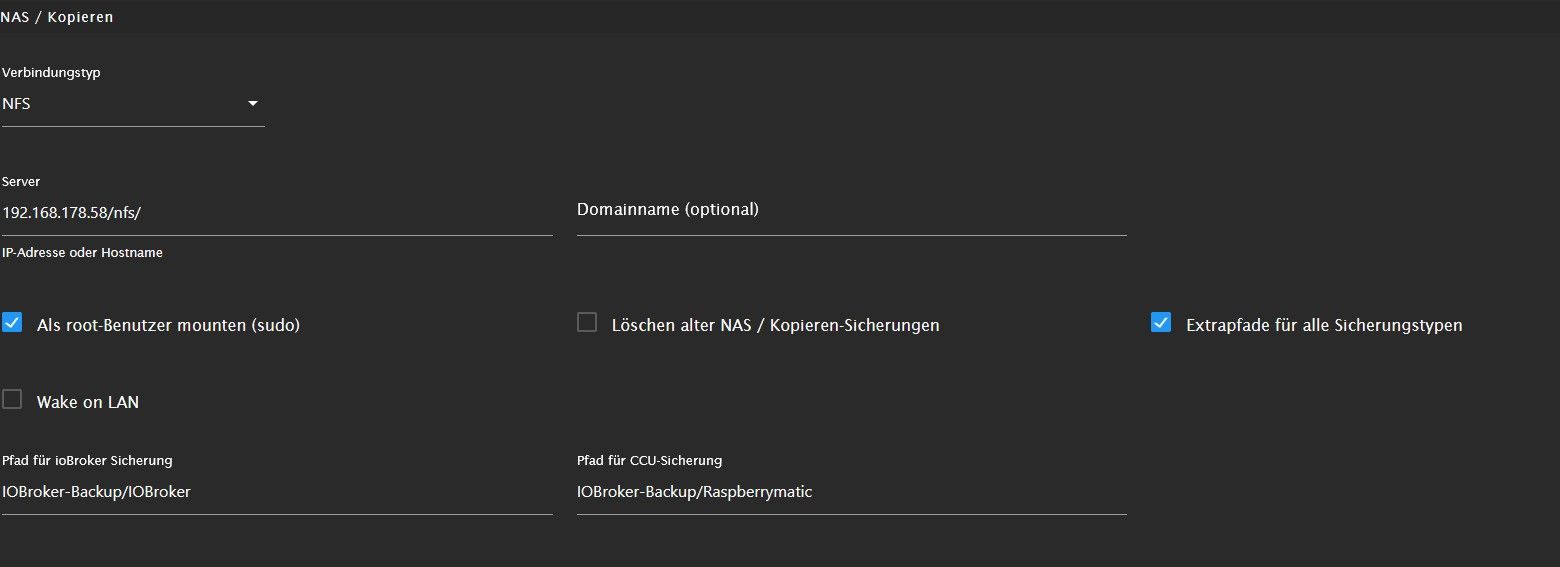
Task: Click the 'Pfad für ioBroker Sicherung' label
Action: pyautogui.click(x=87, y=460)
